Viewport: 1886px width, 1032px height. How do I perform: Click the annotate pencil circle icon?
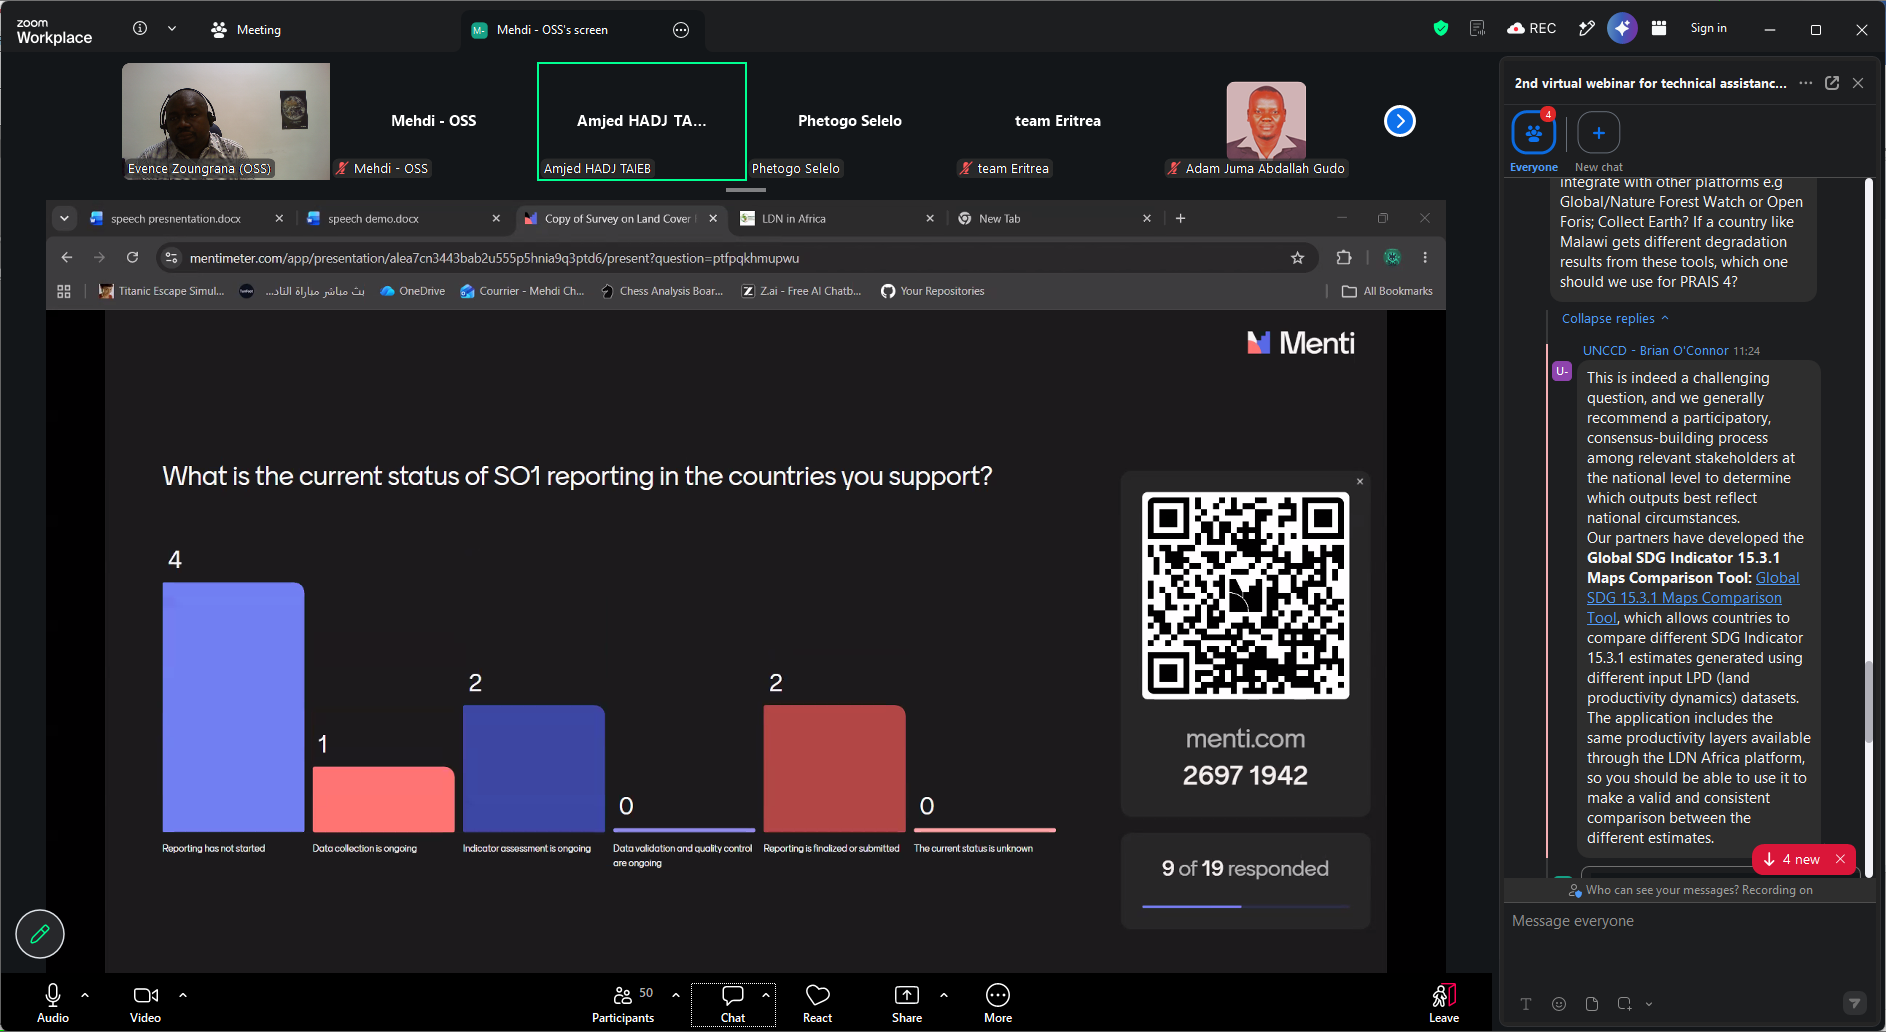click(x=40, y=934)
